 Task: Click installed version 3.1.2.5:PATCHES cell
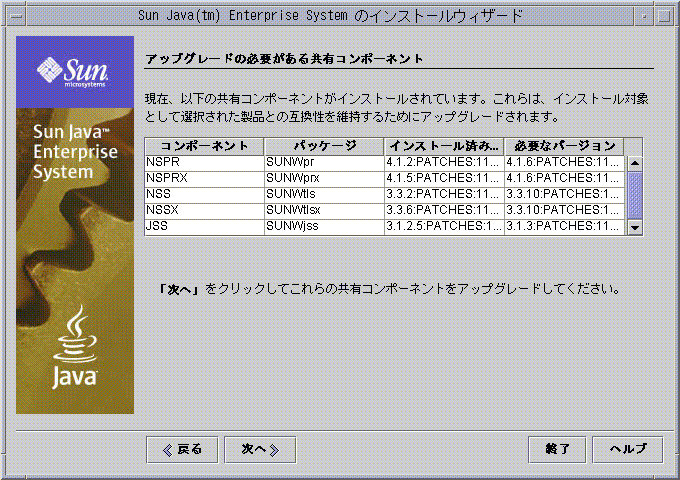click(x=444, y=227)
